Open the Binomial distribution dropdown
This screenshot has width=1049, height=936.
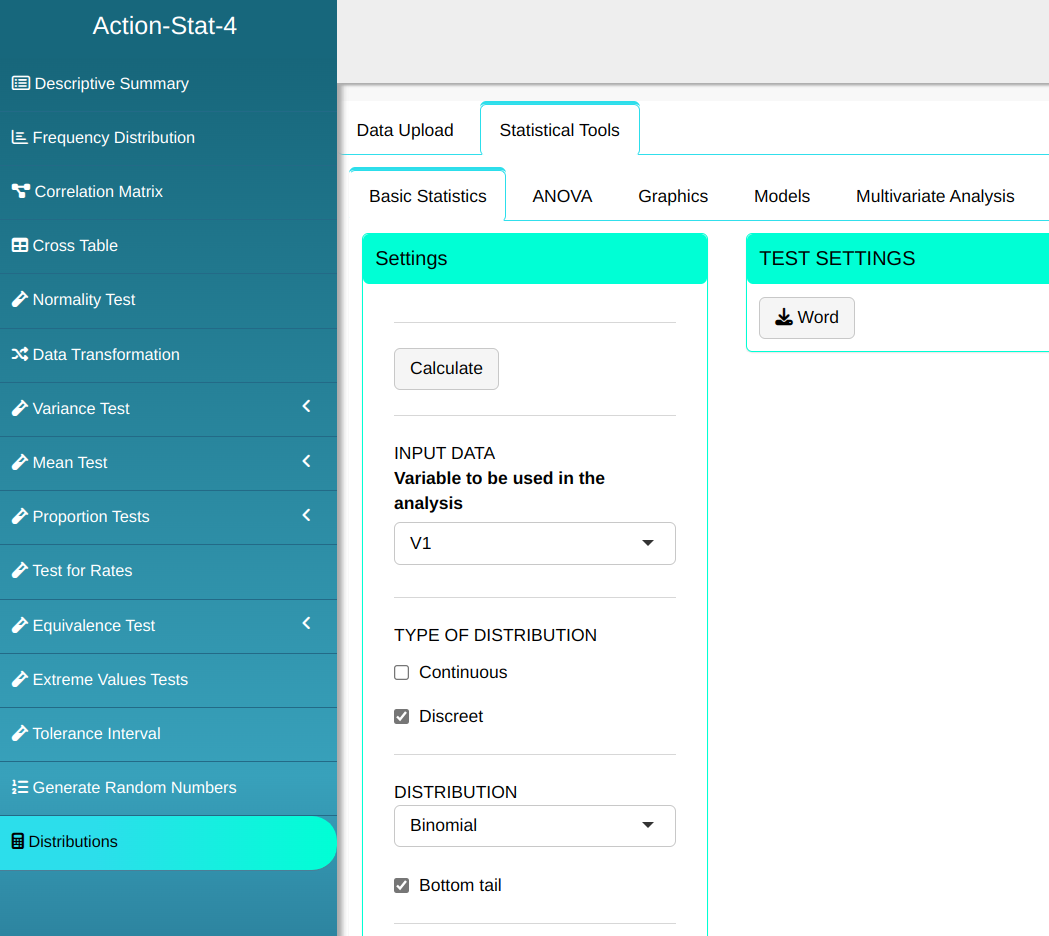(x=534, y=826)
